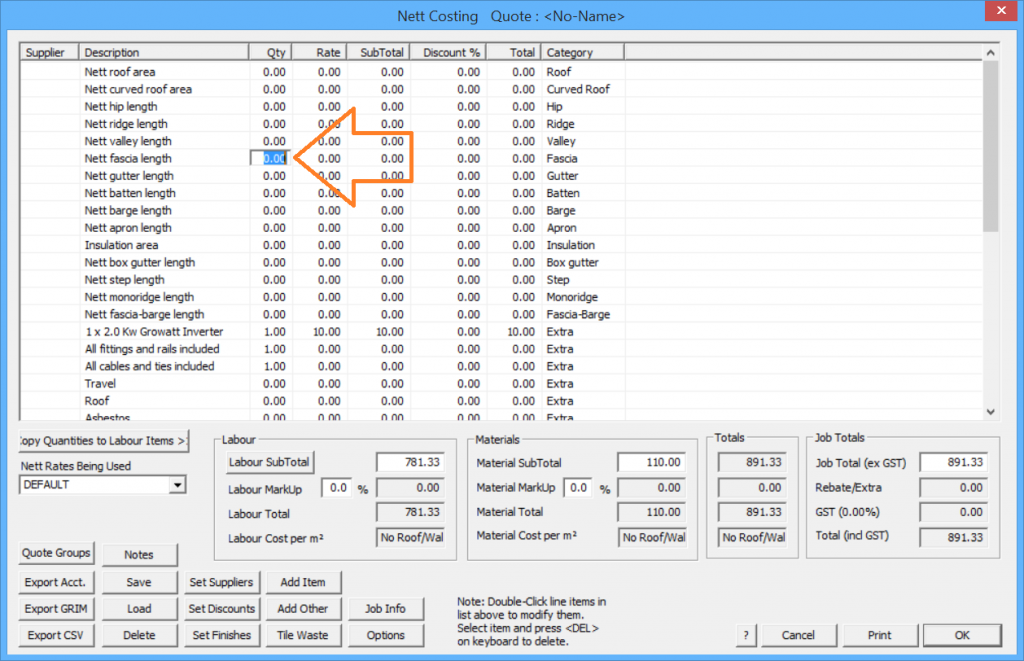Click the Material SubTotal value field 110.00
Viewport: 1024px width, 661px height.
(652, 462)
